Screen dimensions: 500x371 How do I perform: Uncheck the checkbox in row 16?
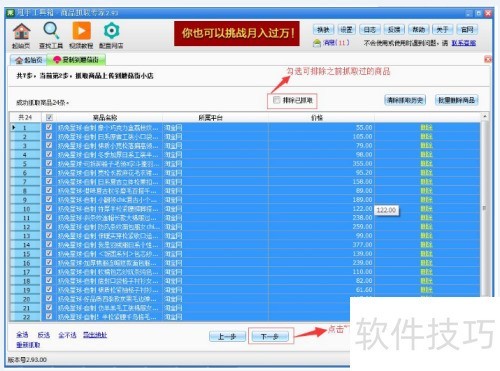(x=49, y=262)
